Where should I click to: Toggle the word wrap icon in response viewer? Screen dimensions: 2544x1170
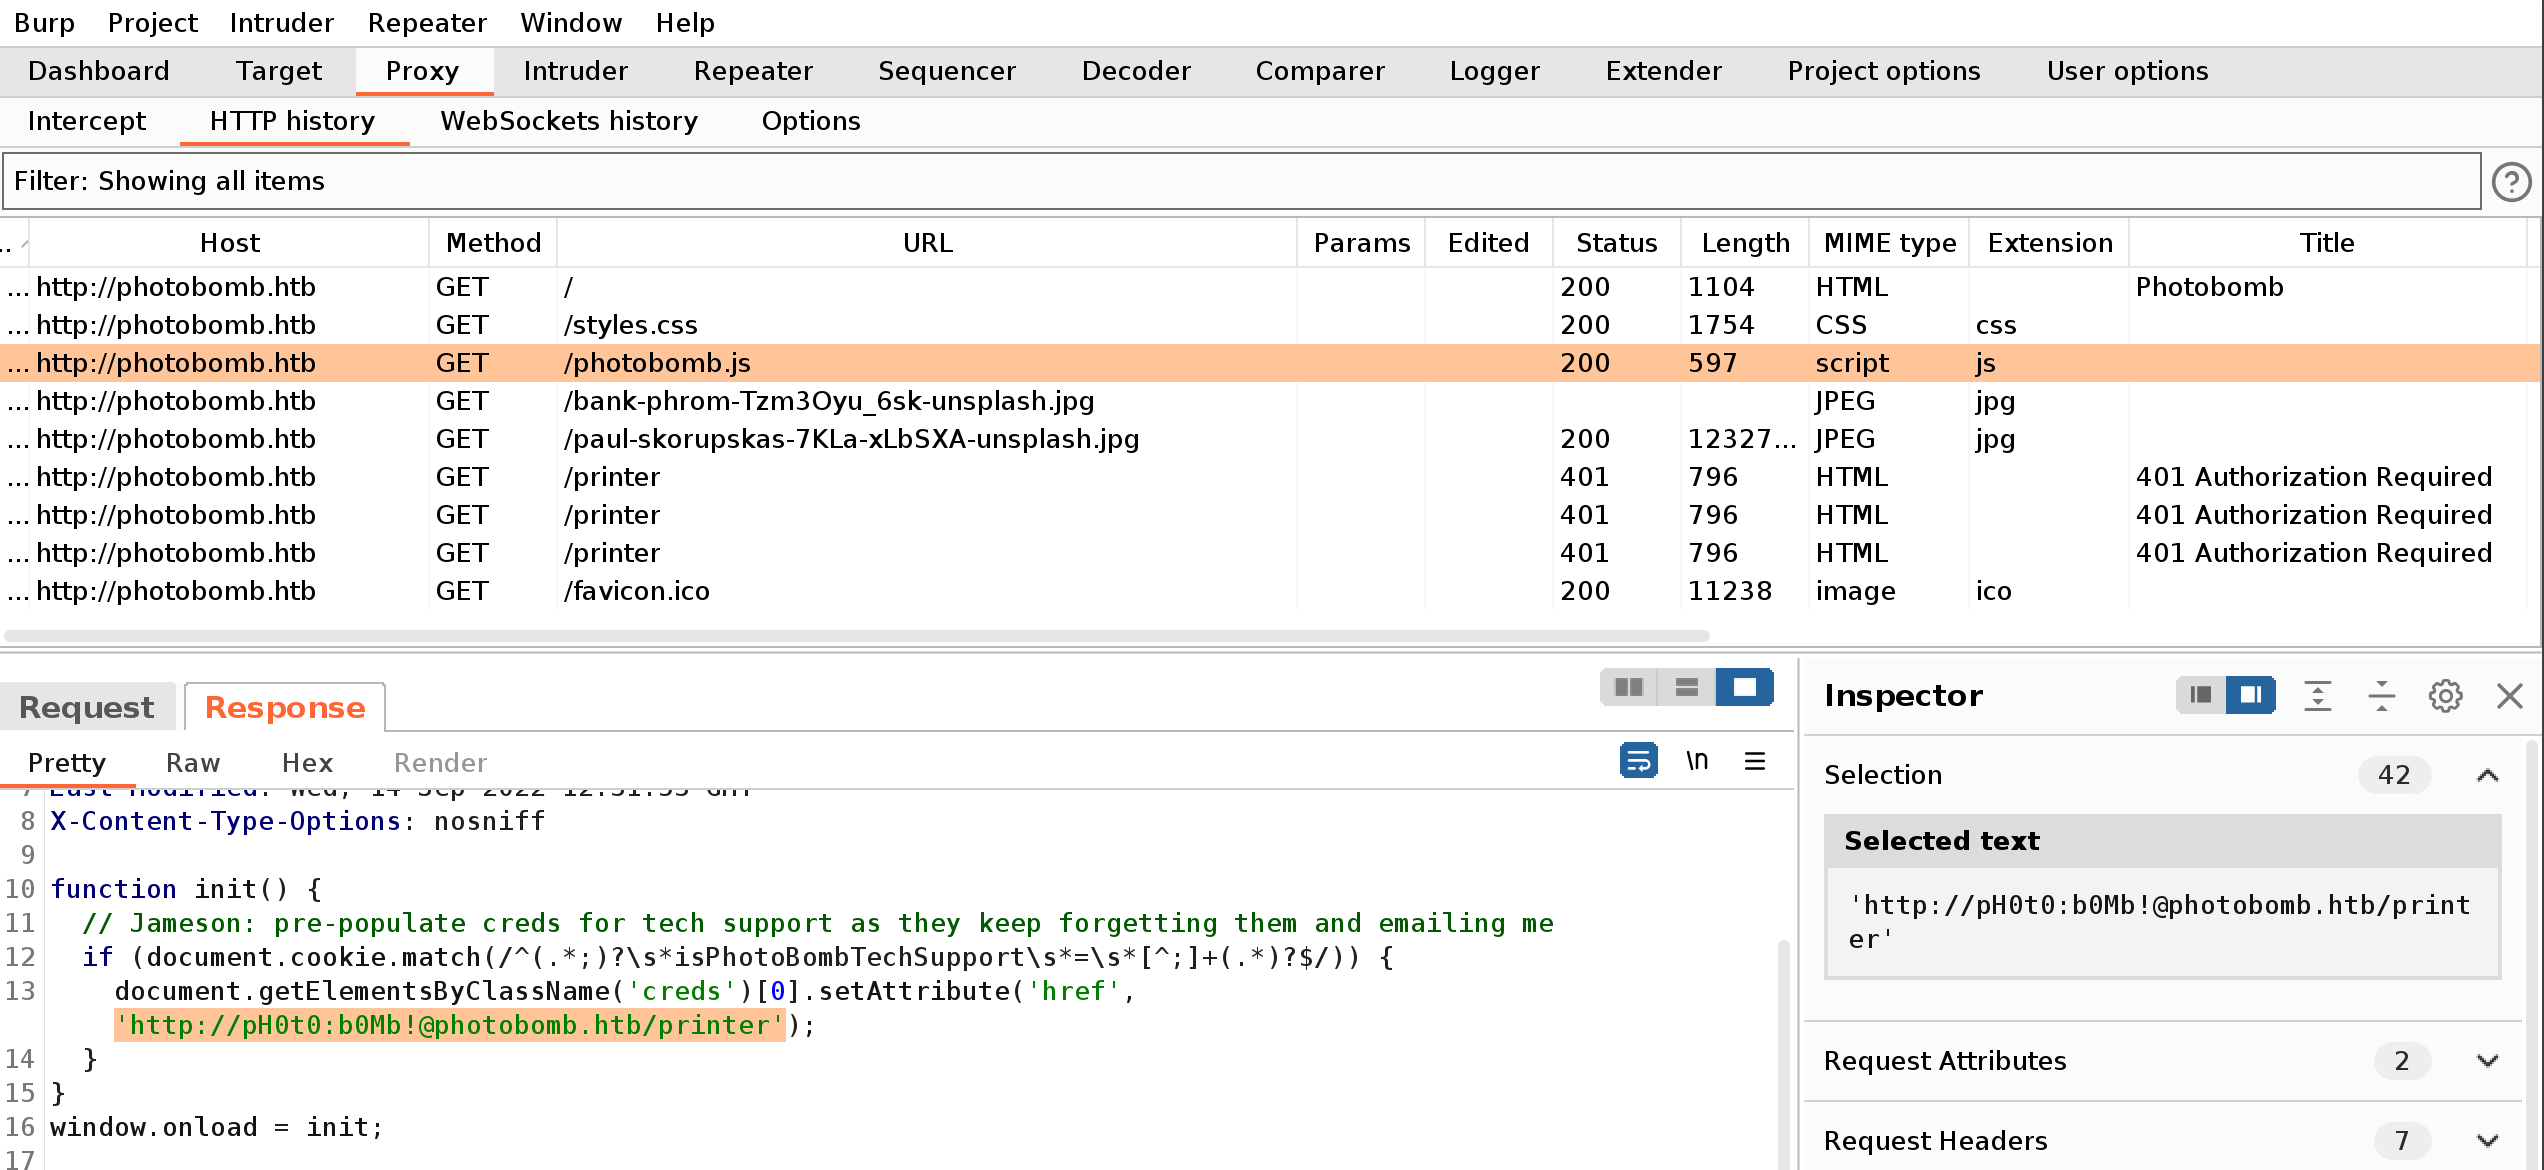click(x=1639, y=761)
